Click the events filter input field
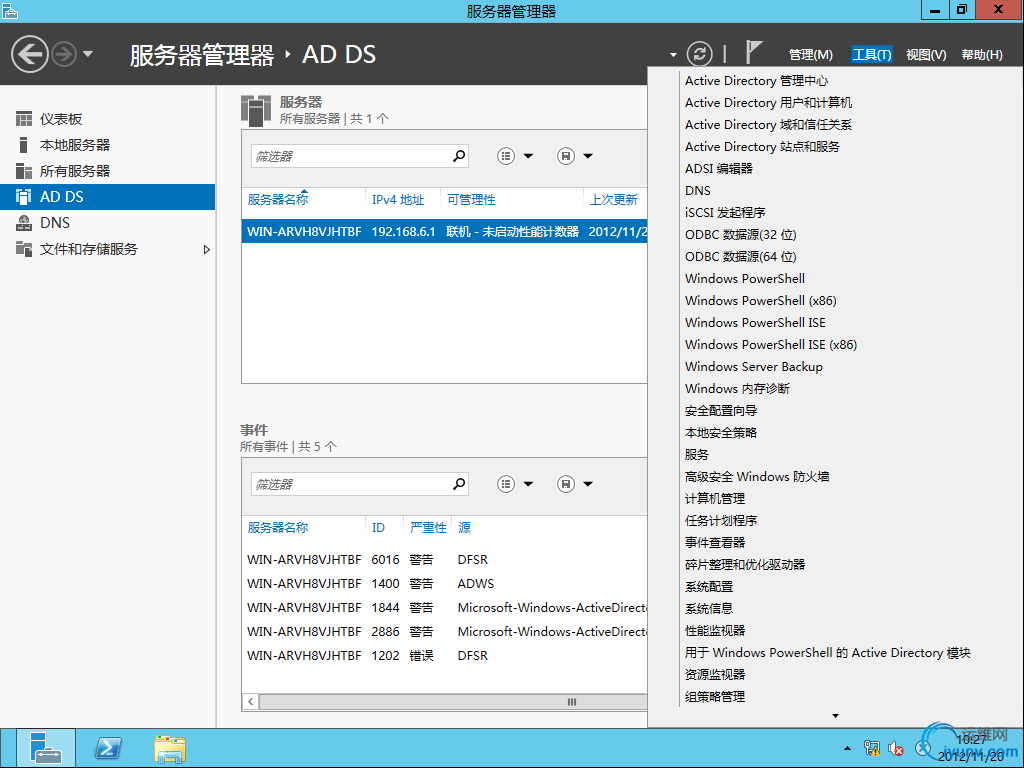1024x768 pixels. coord(349,484)
